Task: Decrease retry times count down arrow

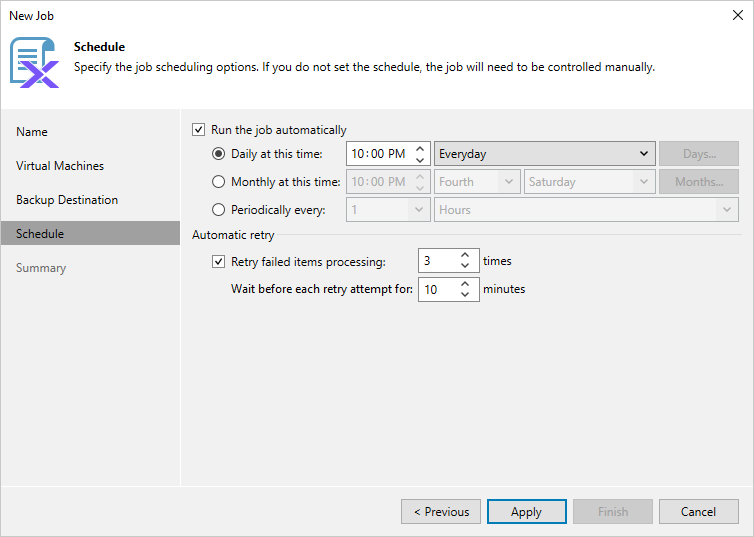Action: [465, 267]
